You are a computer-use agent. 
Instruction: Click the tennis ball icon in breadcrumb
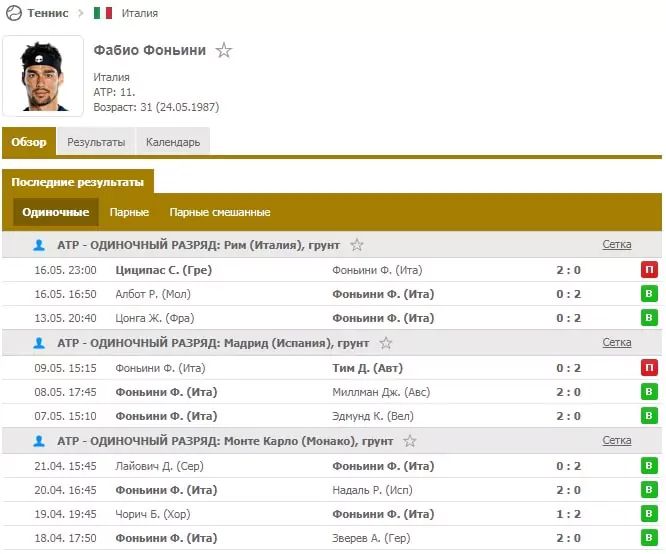14,13
